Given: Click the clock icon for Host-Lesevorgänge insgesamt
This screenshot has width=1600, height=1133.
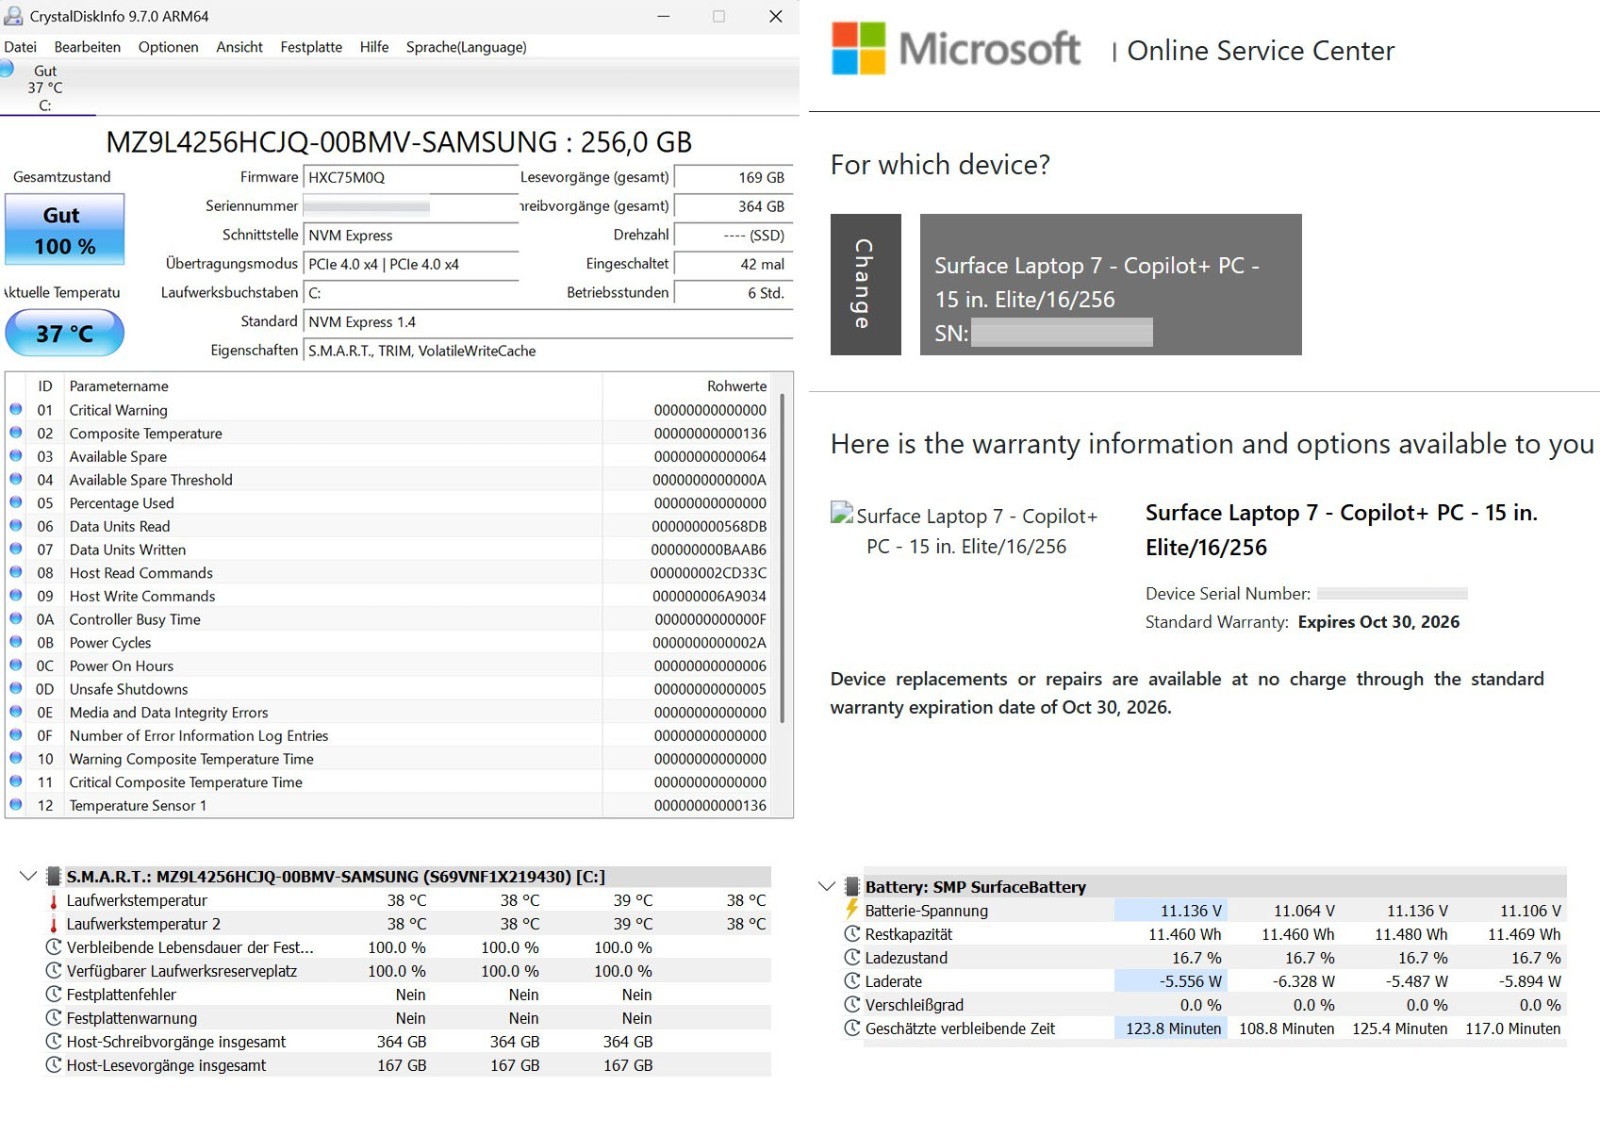Looking at the screenshot, I should click(x=54, y=1065).
